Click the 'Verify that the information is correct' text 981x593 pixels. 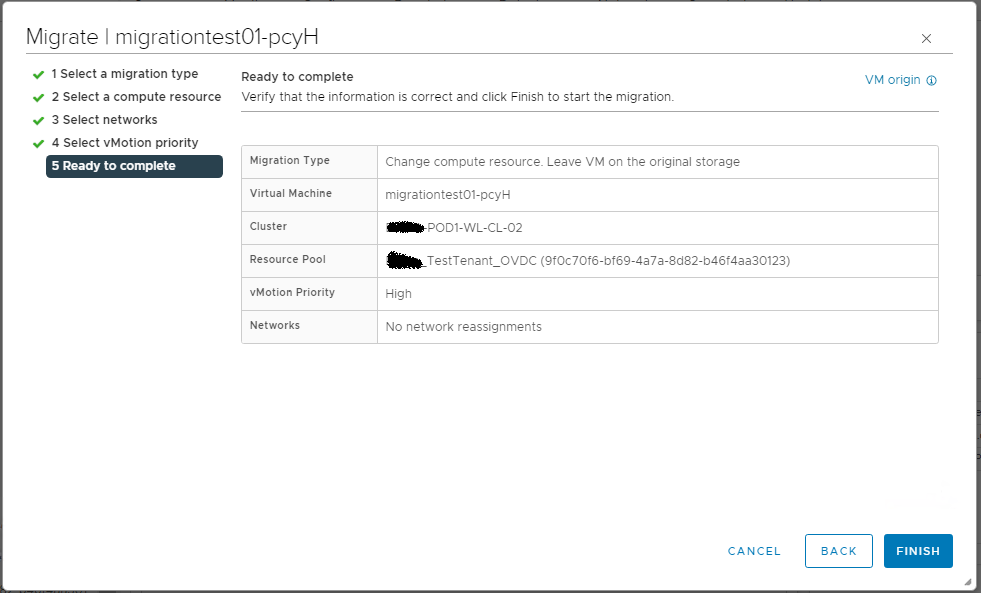[x=457, y=97]
